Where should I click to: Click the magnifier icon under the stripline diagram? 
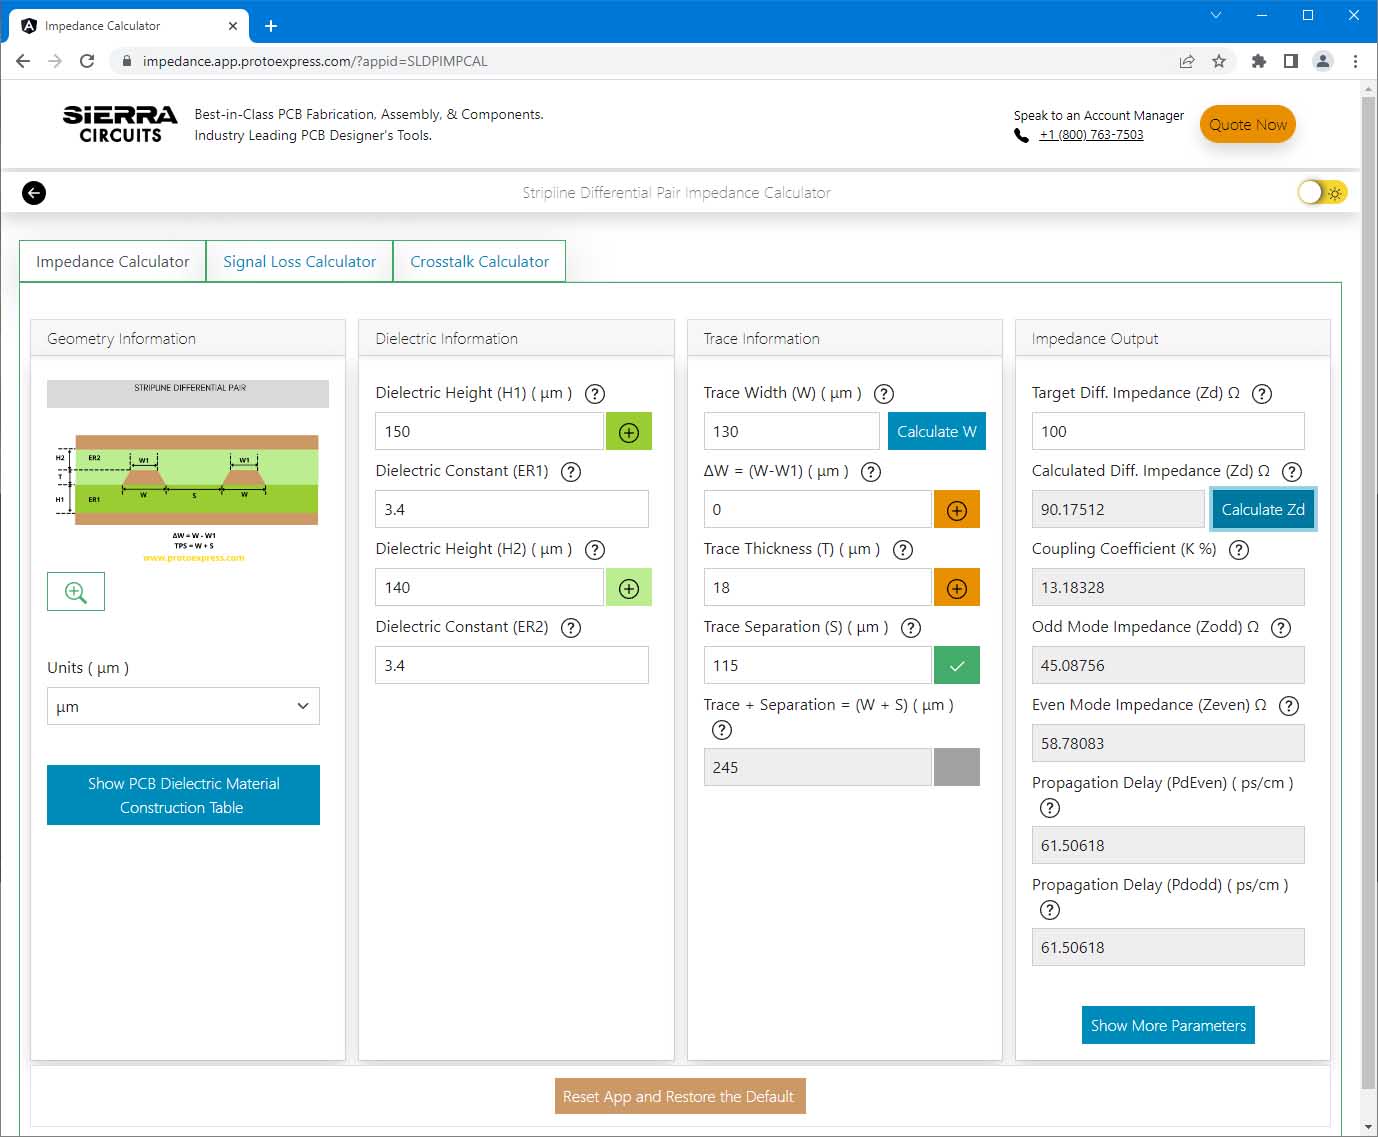pyautogui.click(x=76, y=591)
